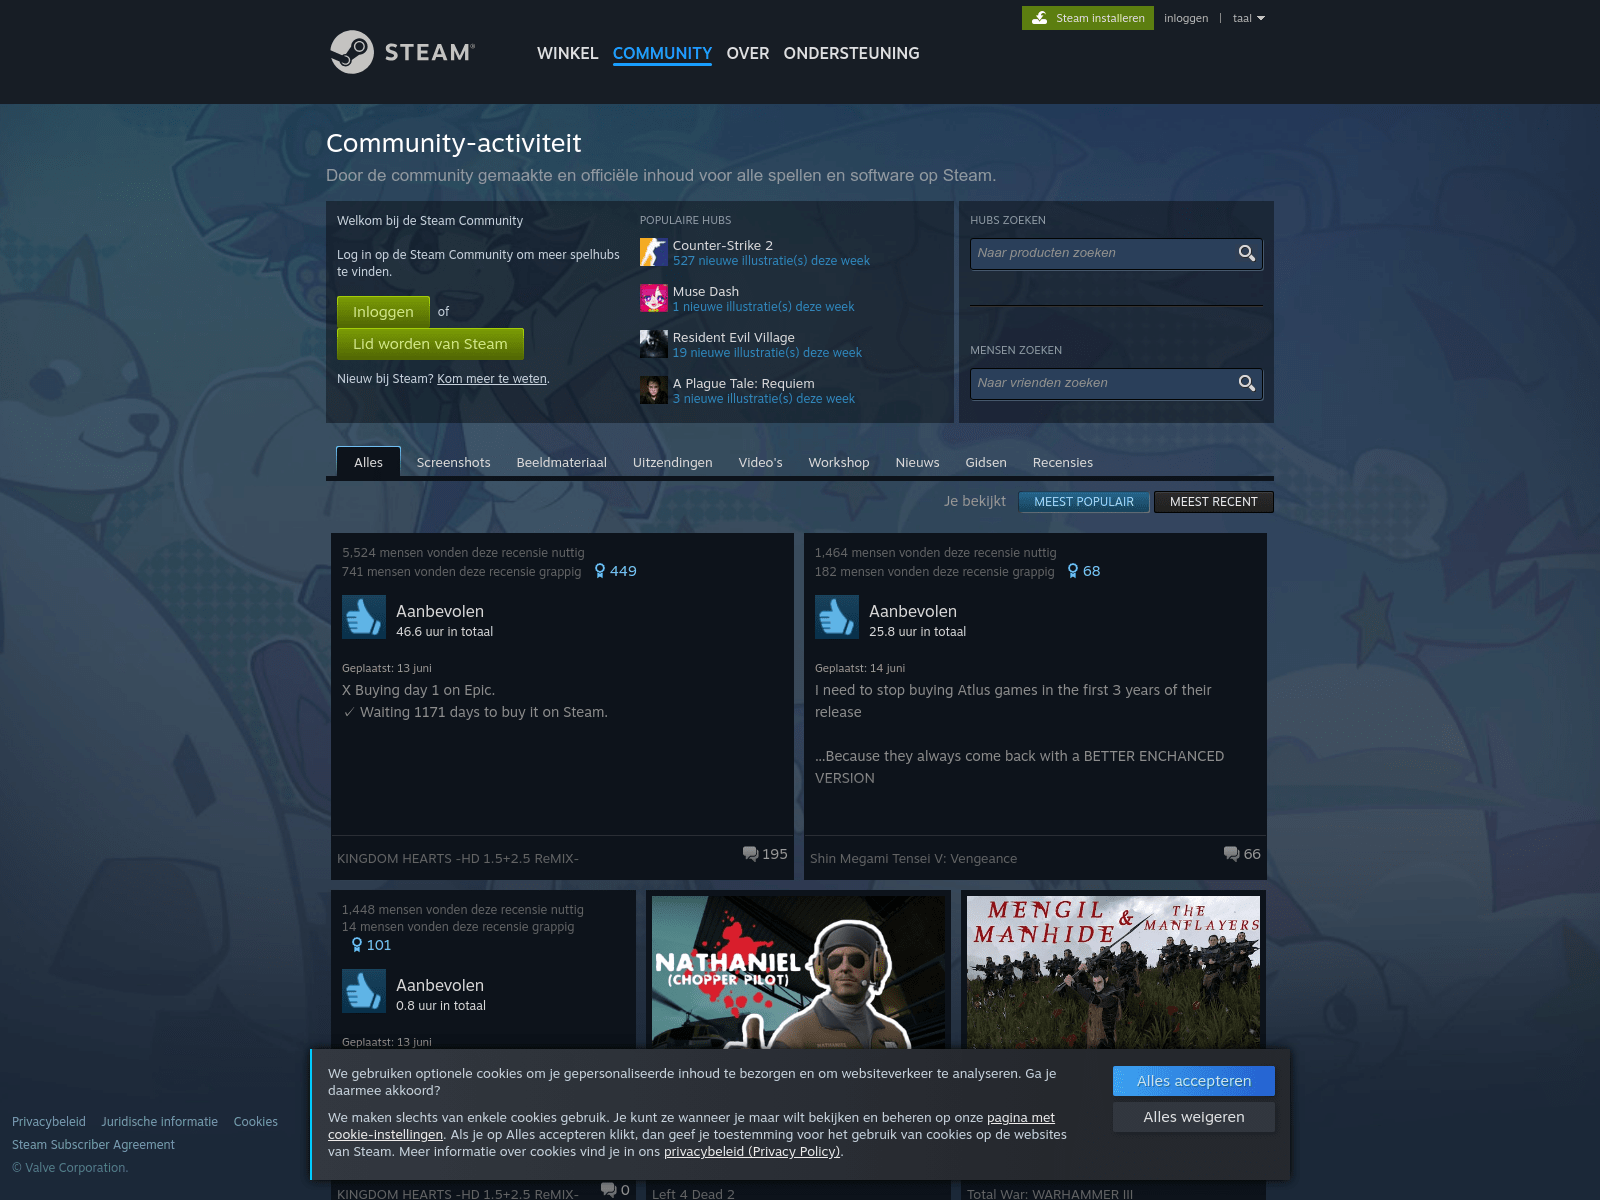Switch to the Nieuws tab
Viewport: 1600px width, 1200px height.
pyautogui.click(x=917, y=462)
